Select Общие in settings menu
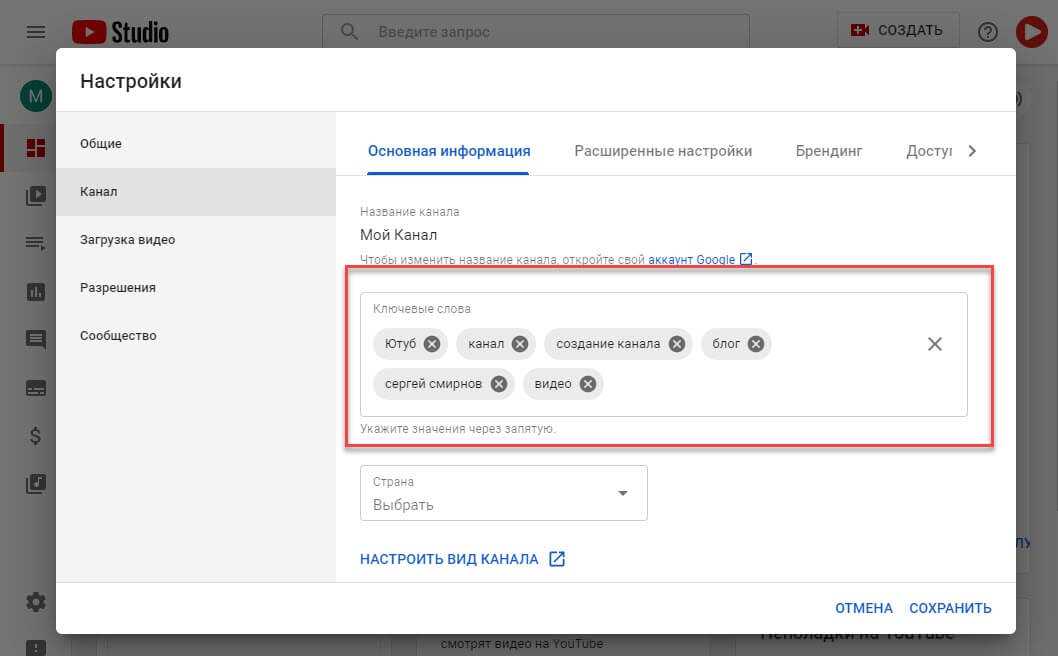 click(x=196, y=144)
